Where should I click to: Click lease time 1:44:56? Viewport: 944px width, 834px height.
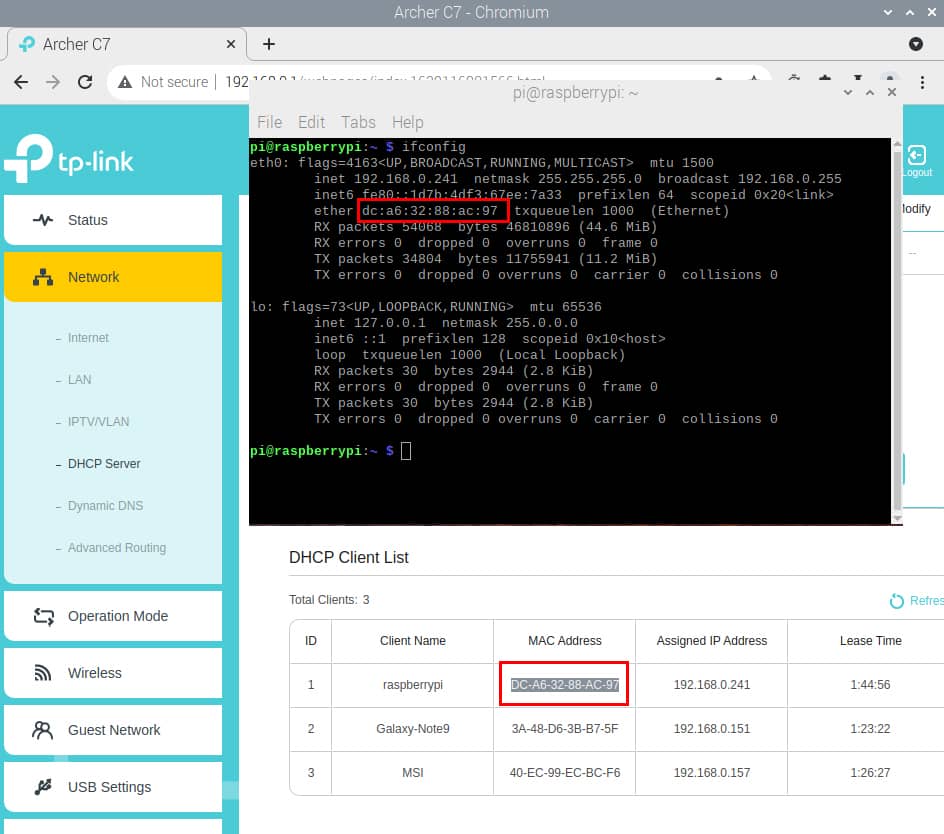870,685
